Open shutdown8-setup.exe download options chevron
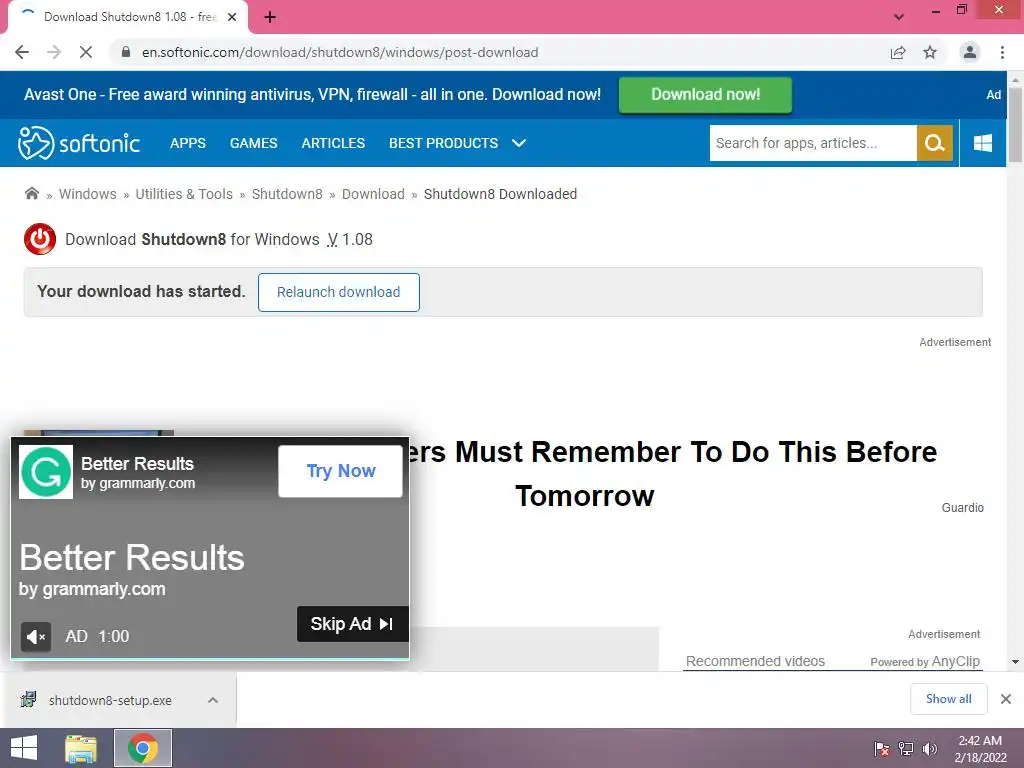 tap(213, 700)
